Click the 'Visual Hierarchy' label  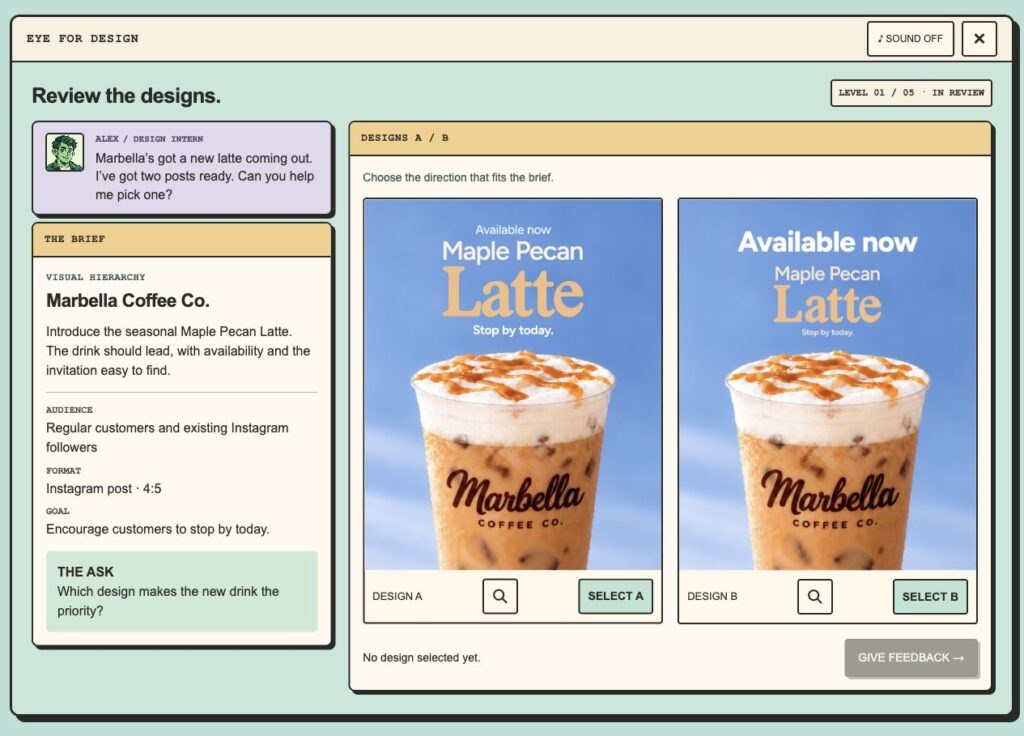(x=95, y=277)
